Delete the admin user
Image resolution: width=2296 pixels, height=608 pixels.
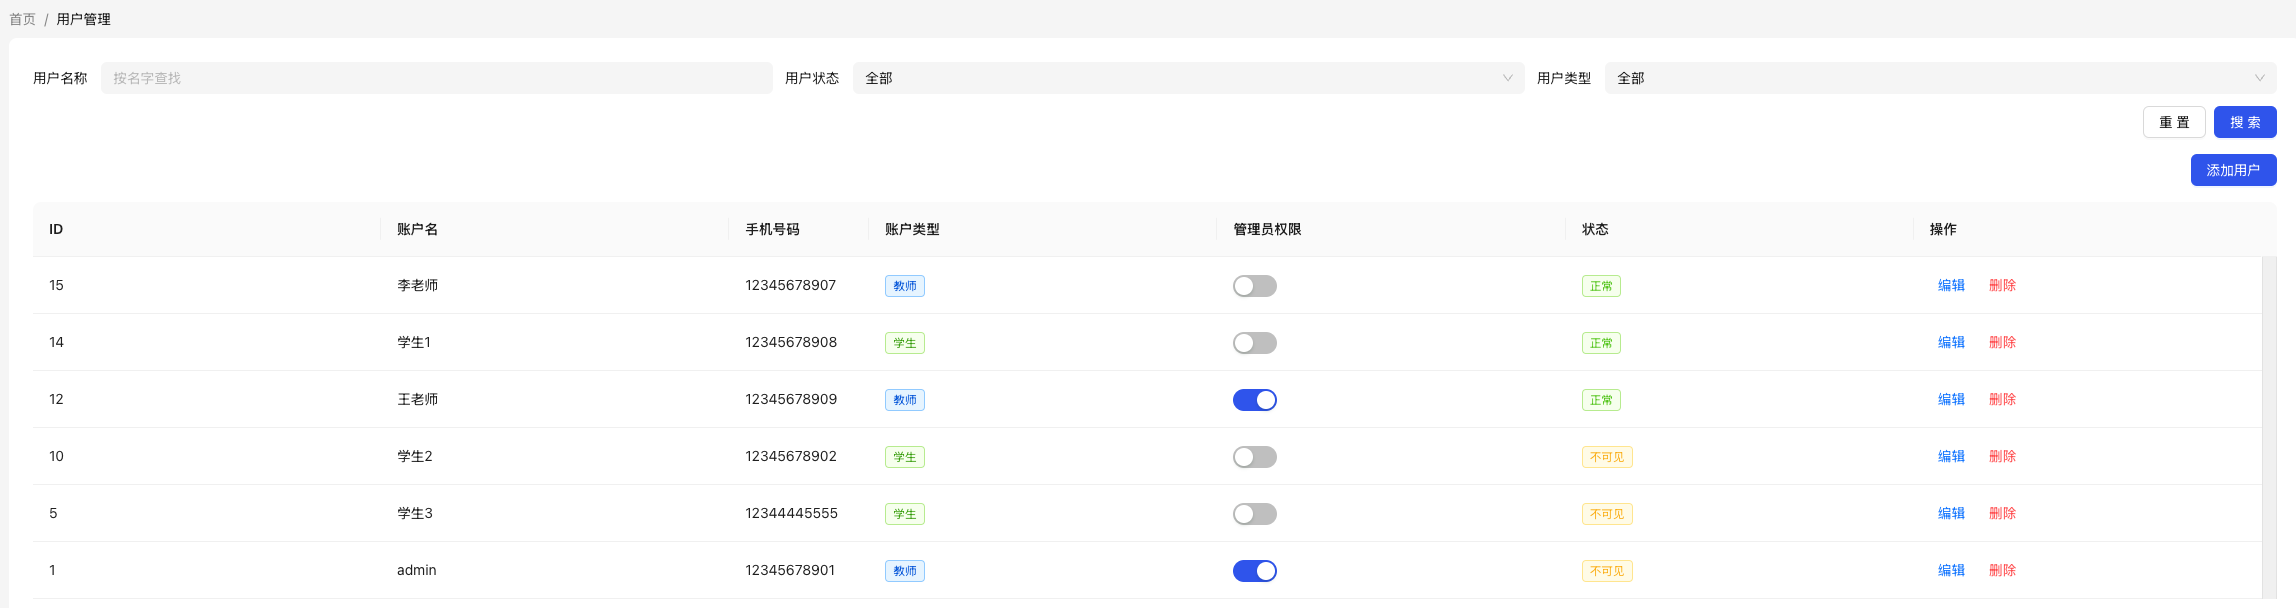click(2002, 570)
